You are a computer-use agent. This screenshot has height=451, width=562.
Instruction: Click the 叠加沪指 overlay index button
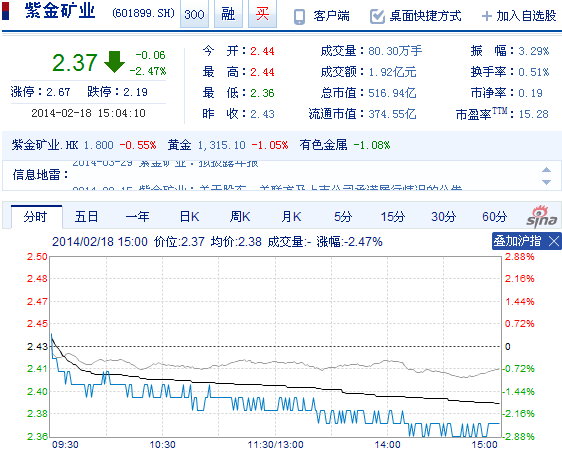tap(517, 241)
